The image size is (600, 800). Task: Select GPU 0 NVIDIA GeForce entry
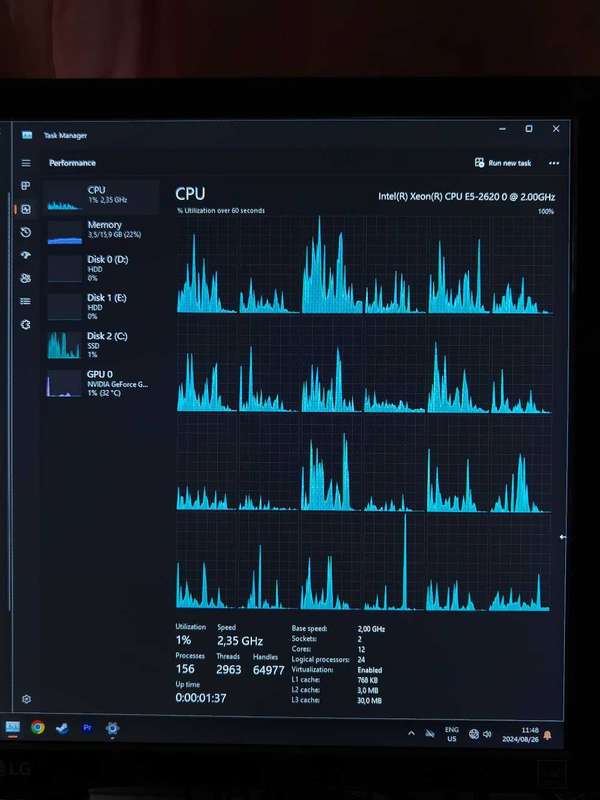click(102, 383)
